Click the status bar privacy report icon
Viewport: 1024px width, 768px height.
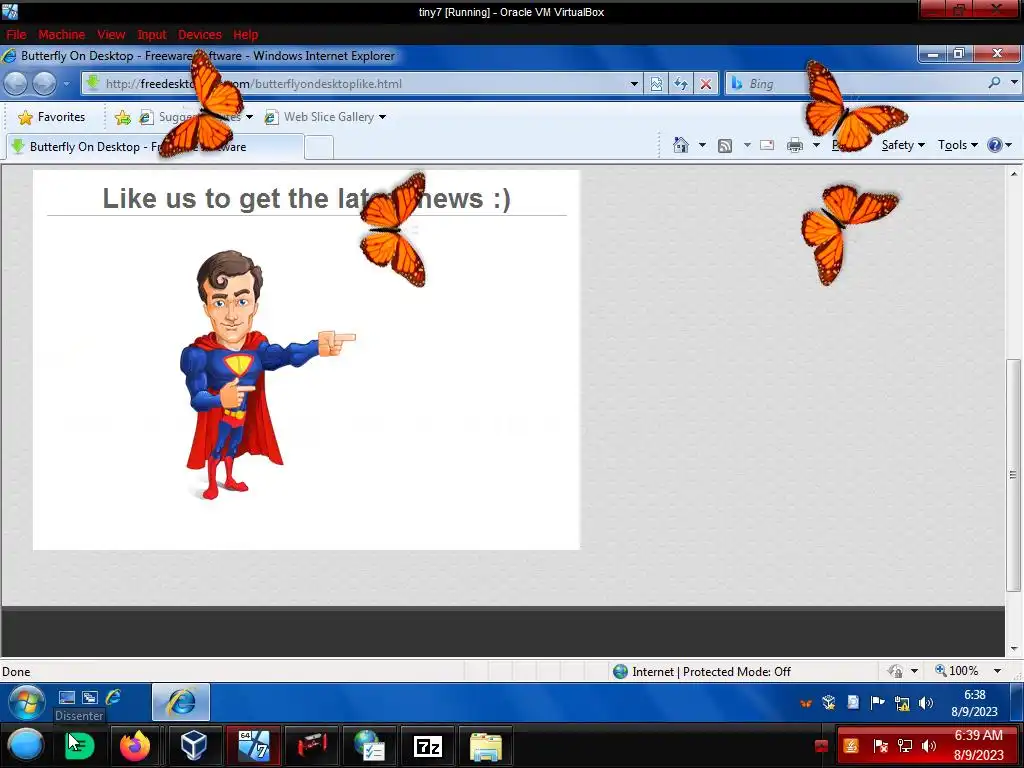coord(895,671)
